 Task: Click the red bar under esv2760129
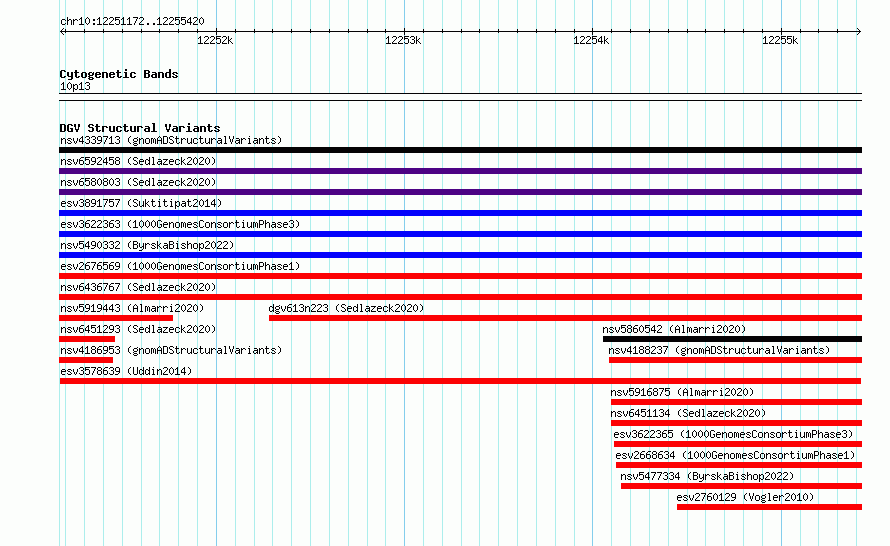pyautogui.click(x=770, y=507)
